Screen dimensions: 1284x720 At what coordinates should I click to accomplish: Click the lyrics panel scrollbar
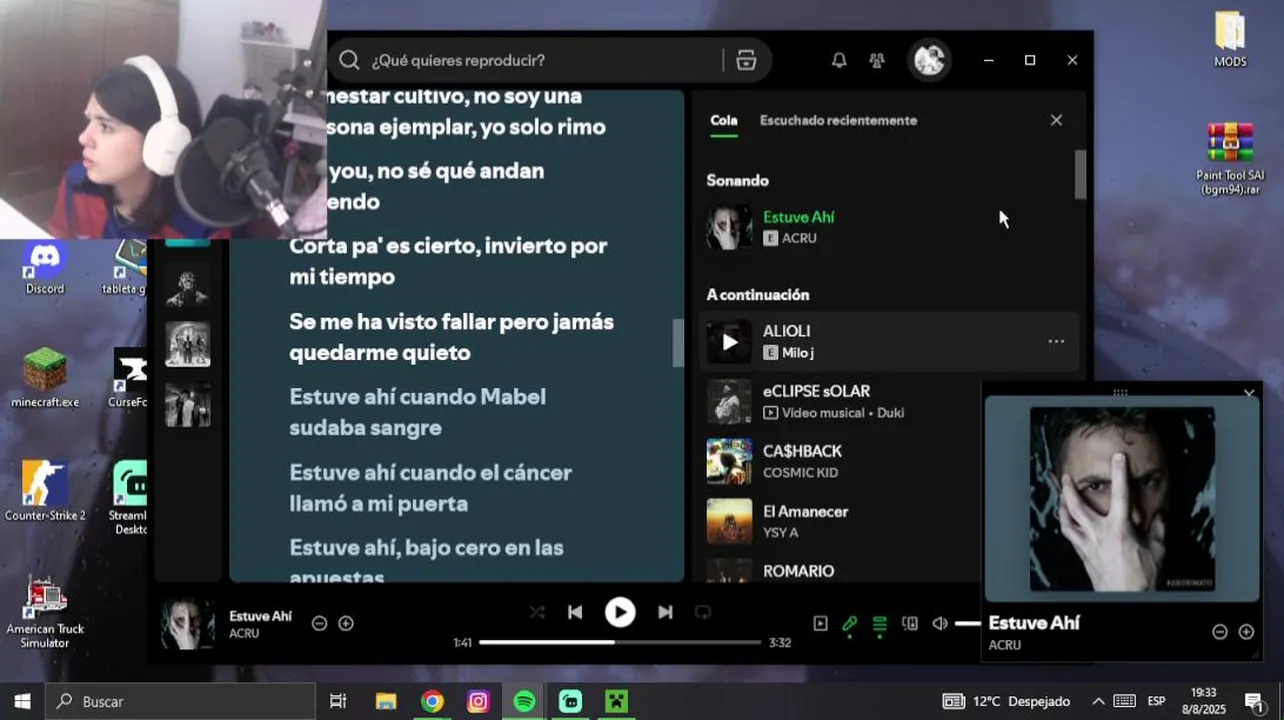(678, 343)
